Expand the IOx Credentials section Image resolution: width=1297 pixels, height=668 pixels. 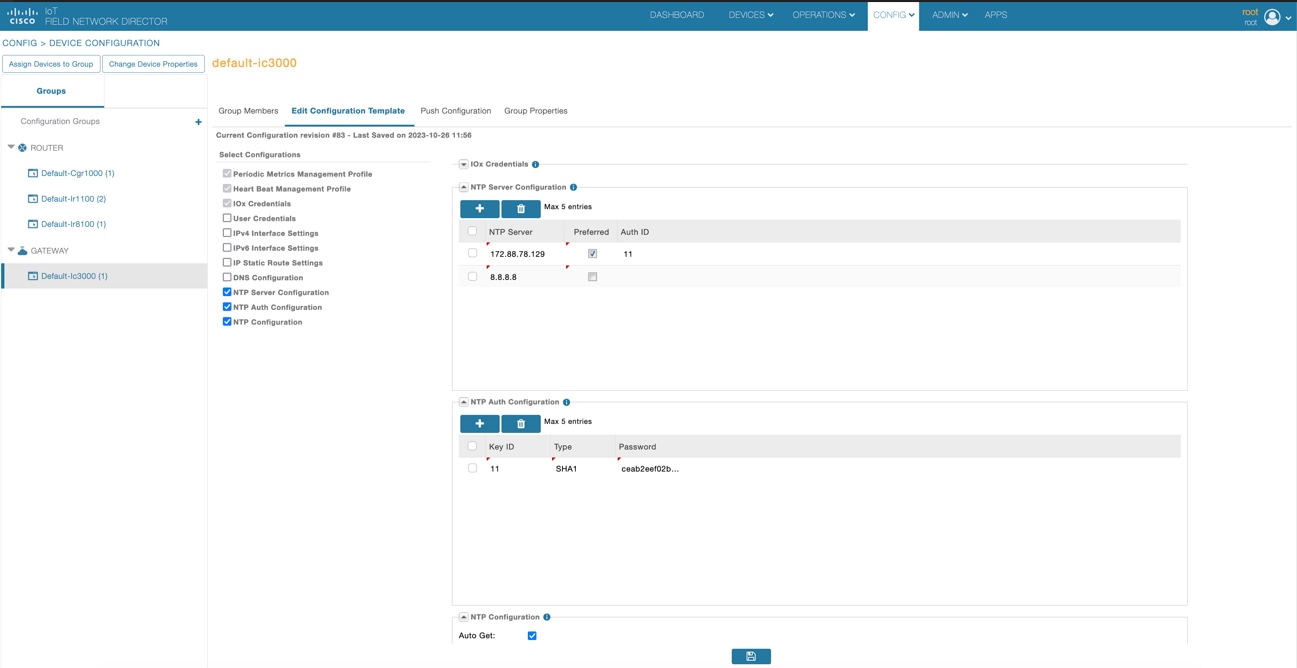[463, 163]
